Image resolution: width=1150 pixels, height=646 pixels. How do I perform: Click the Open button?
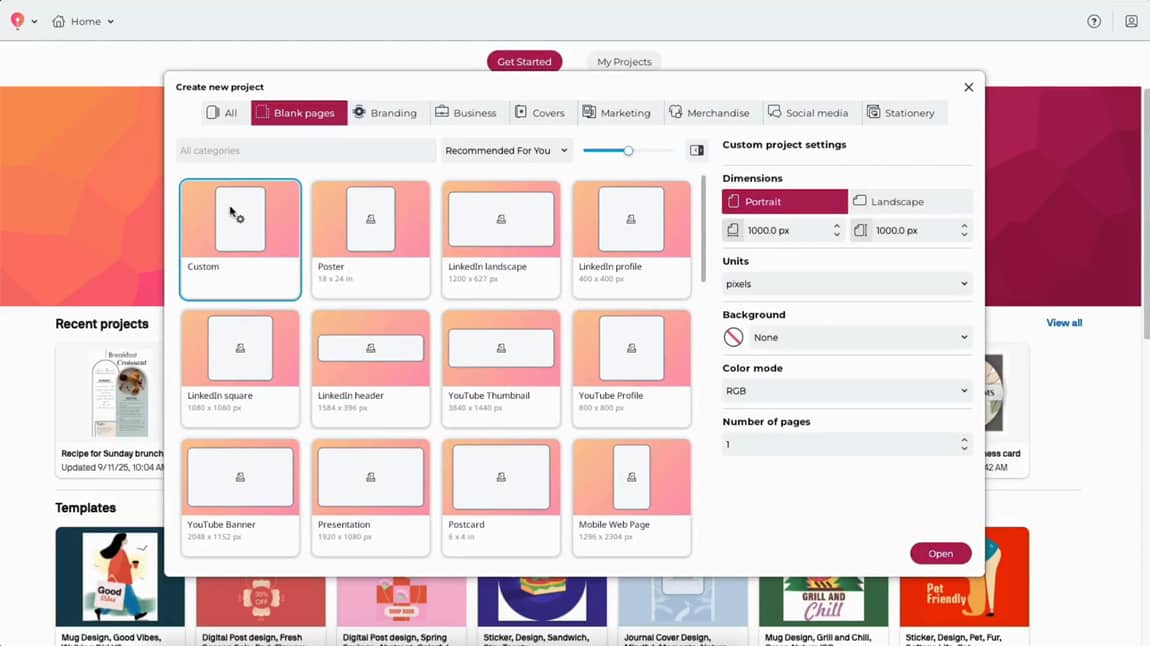click(x=940, y=554)
